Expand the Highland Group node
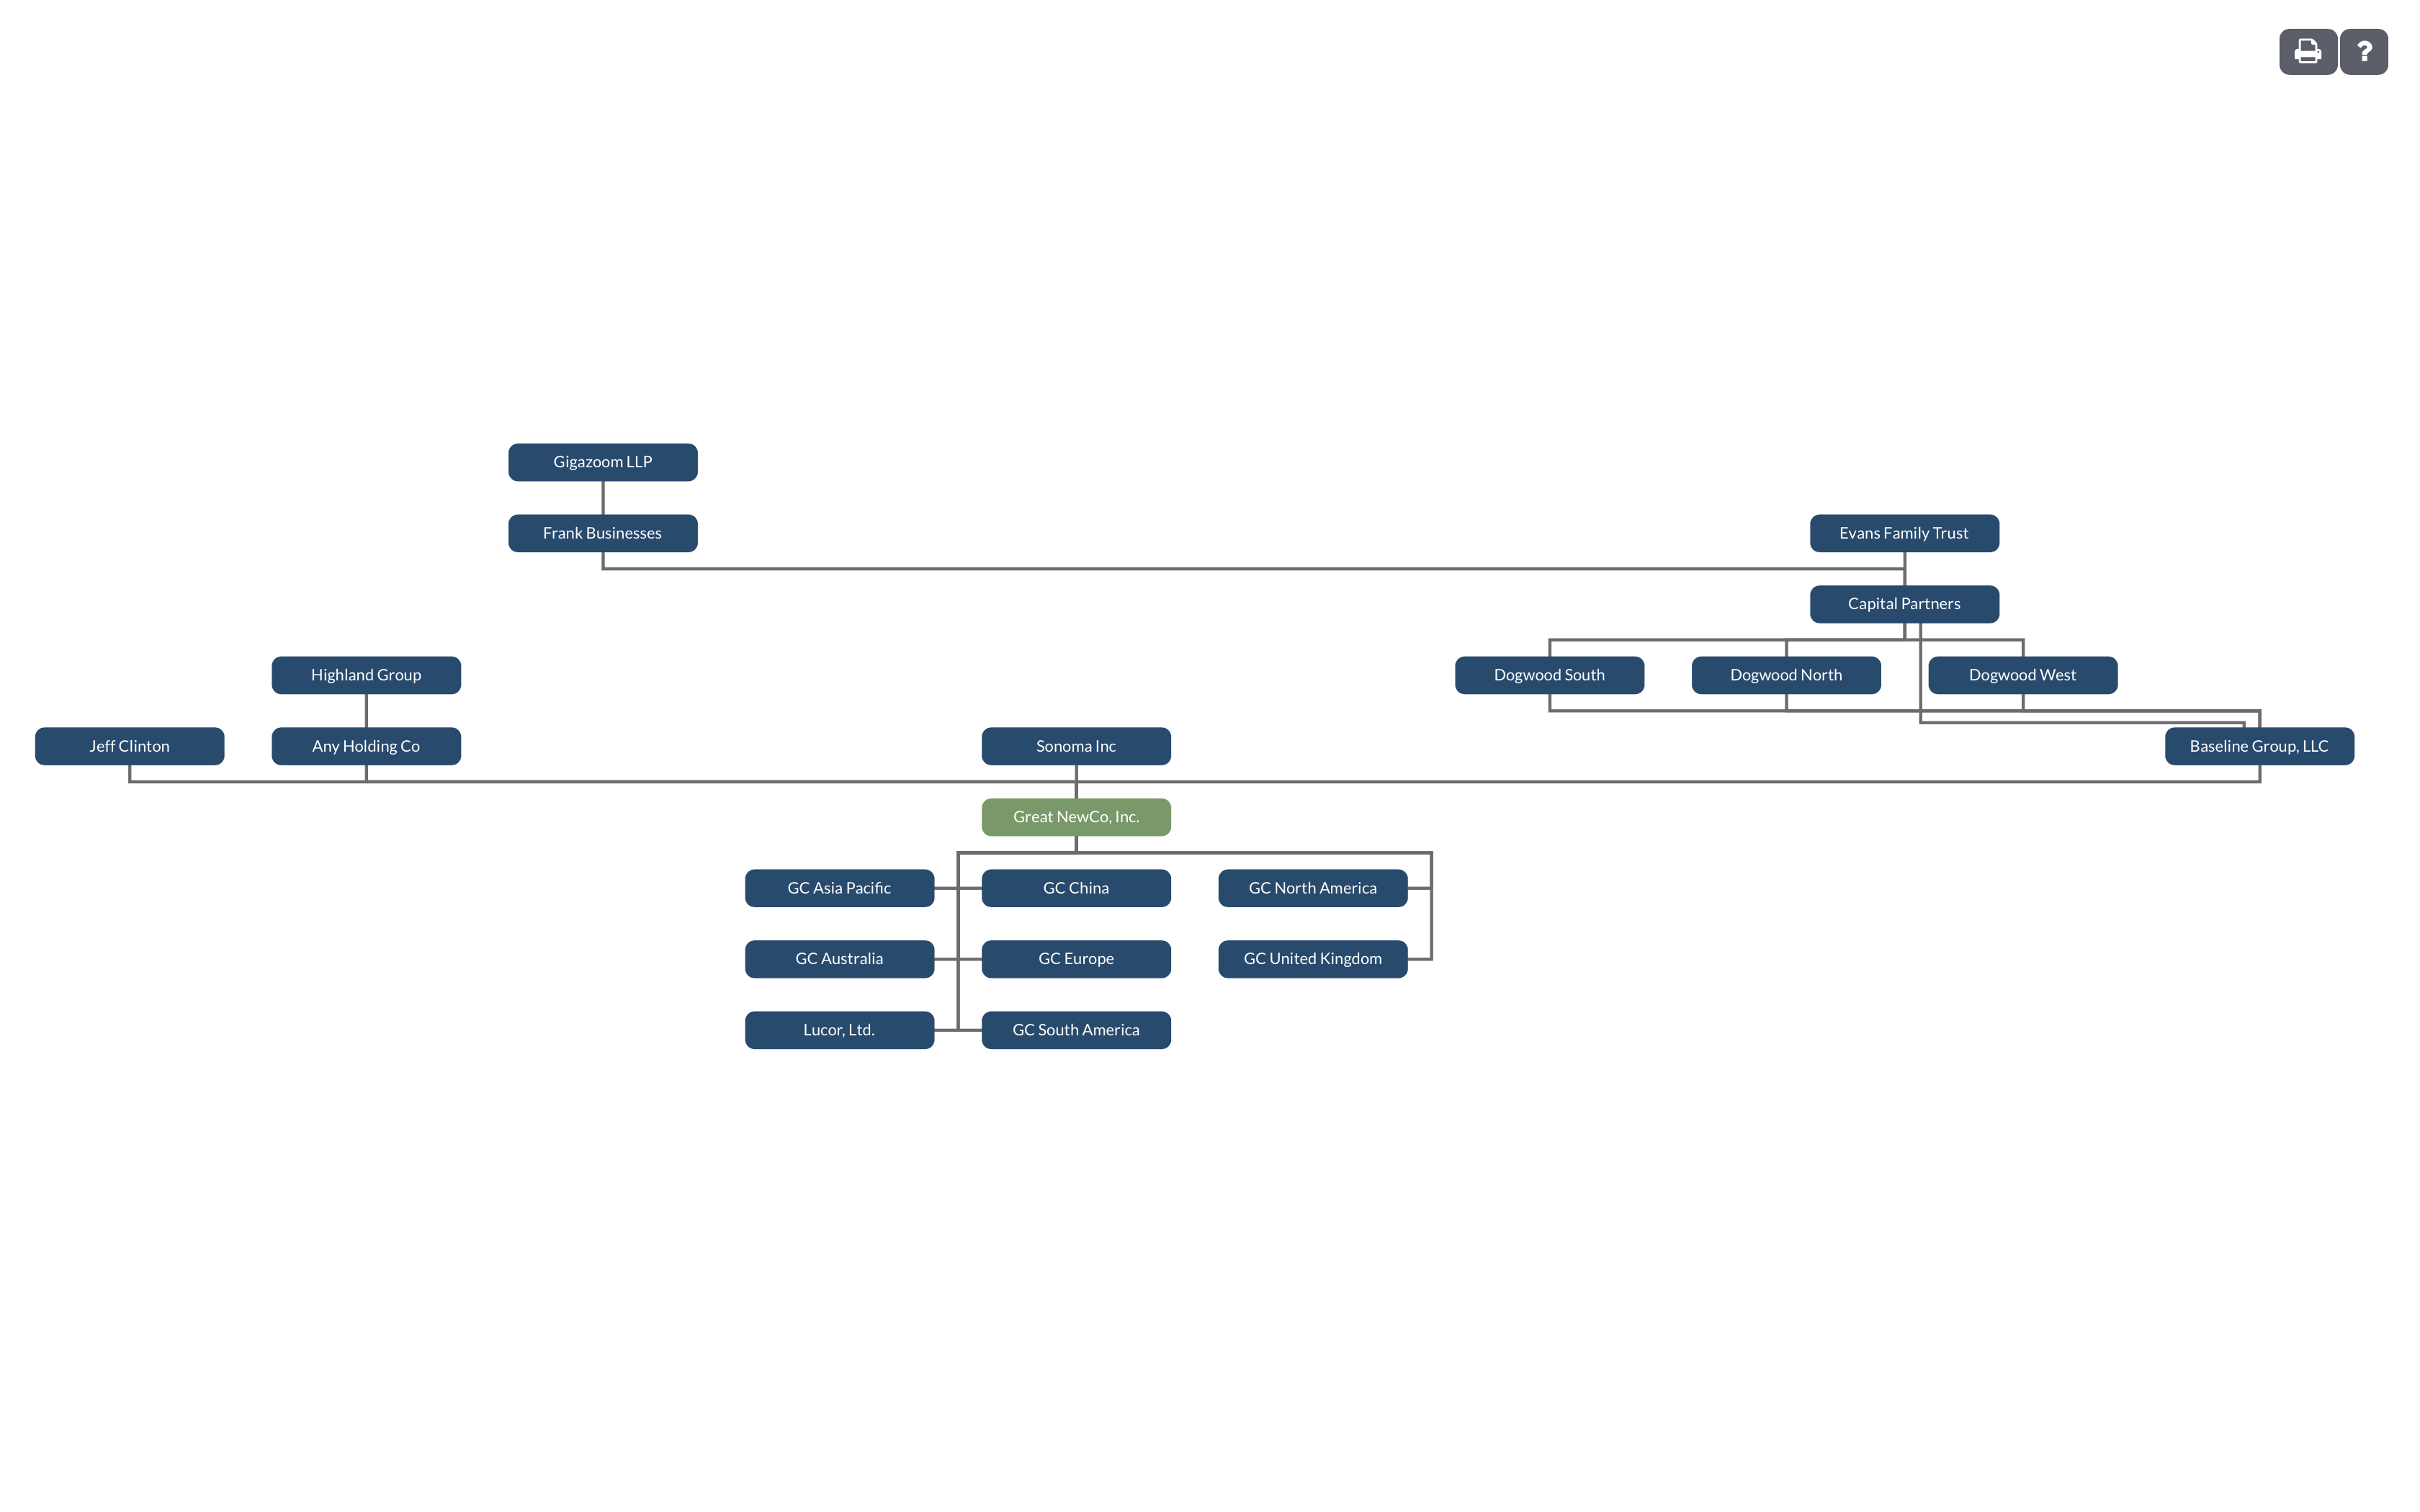Screen dimensions: 2420x1512 pos(366,674)
